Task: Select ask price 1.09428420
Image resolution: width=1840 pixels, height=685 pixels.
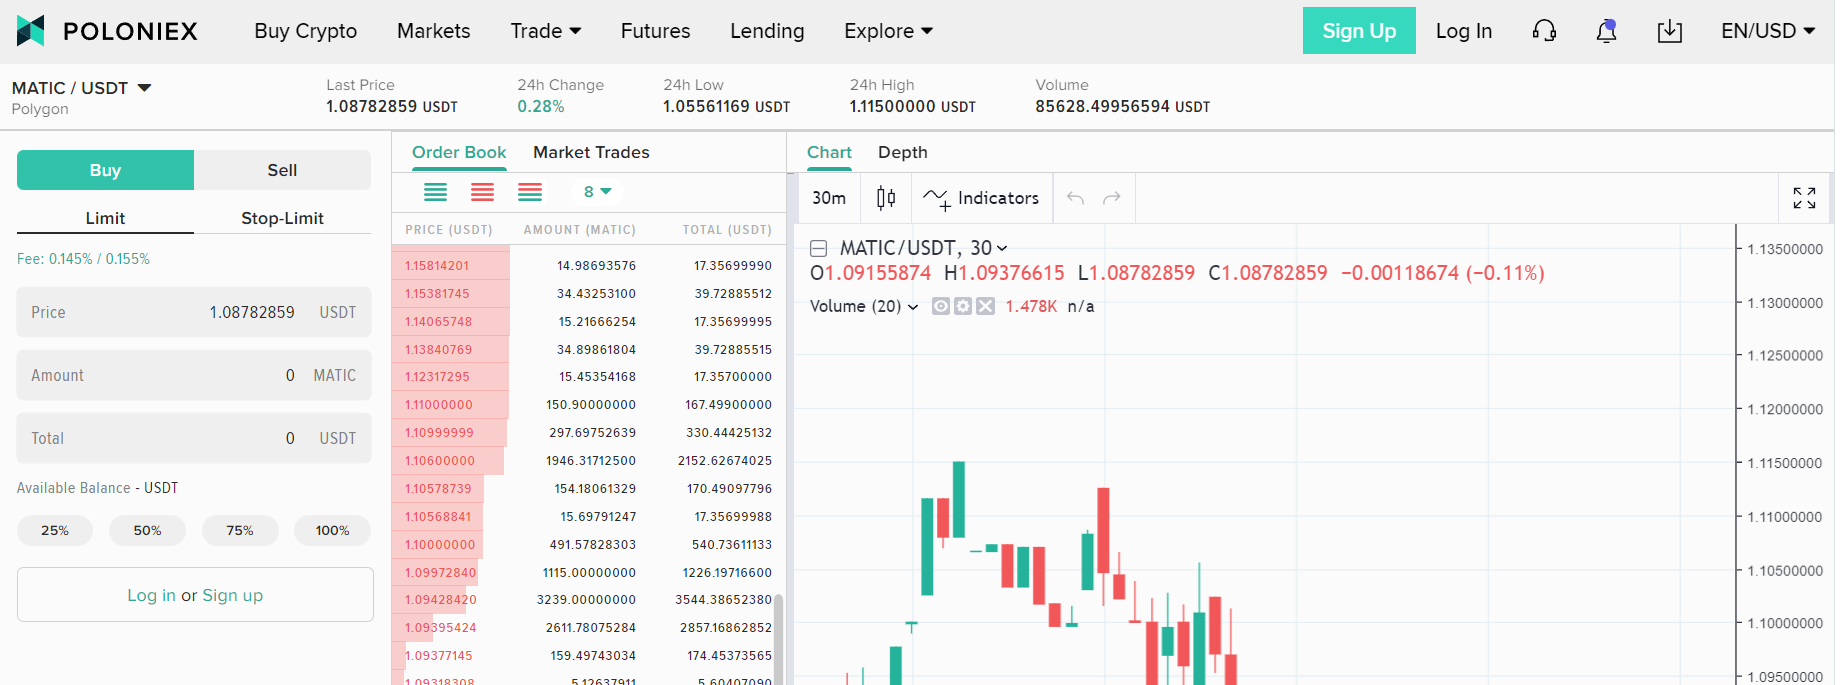Action: point(441,600)
